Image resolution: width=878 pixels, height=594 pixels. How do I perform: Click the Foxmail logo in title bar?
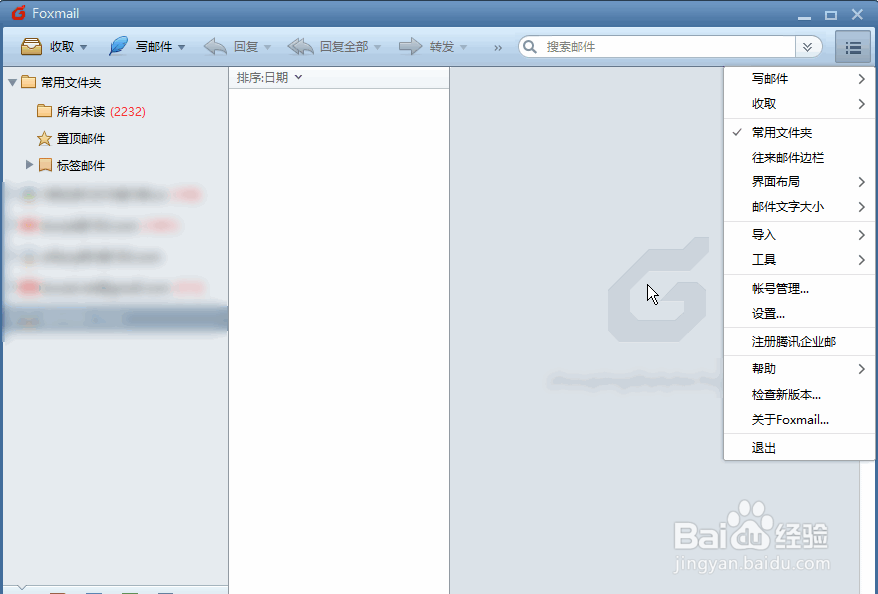(x=18, y=13)
